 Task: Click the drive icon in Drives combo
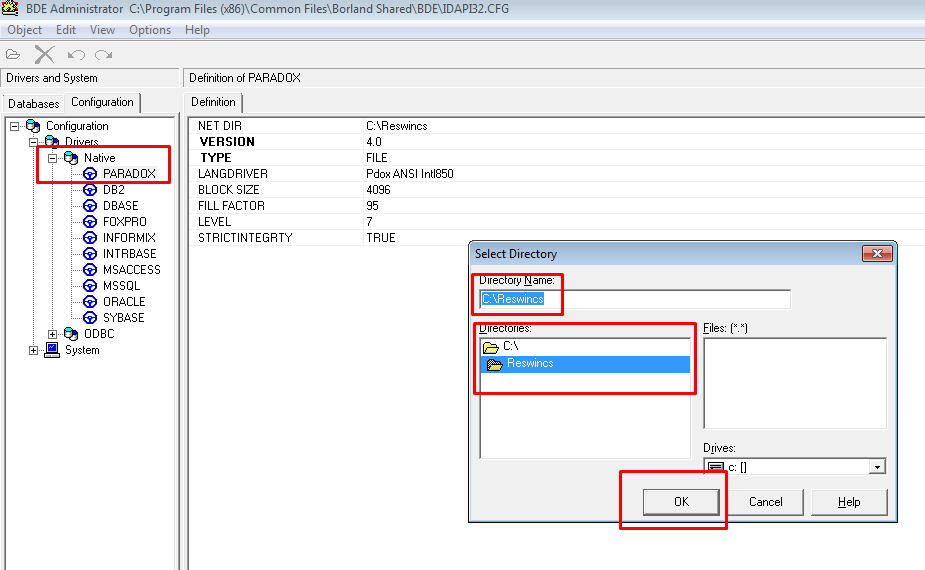pos(716,467)
